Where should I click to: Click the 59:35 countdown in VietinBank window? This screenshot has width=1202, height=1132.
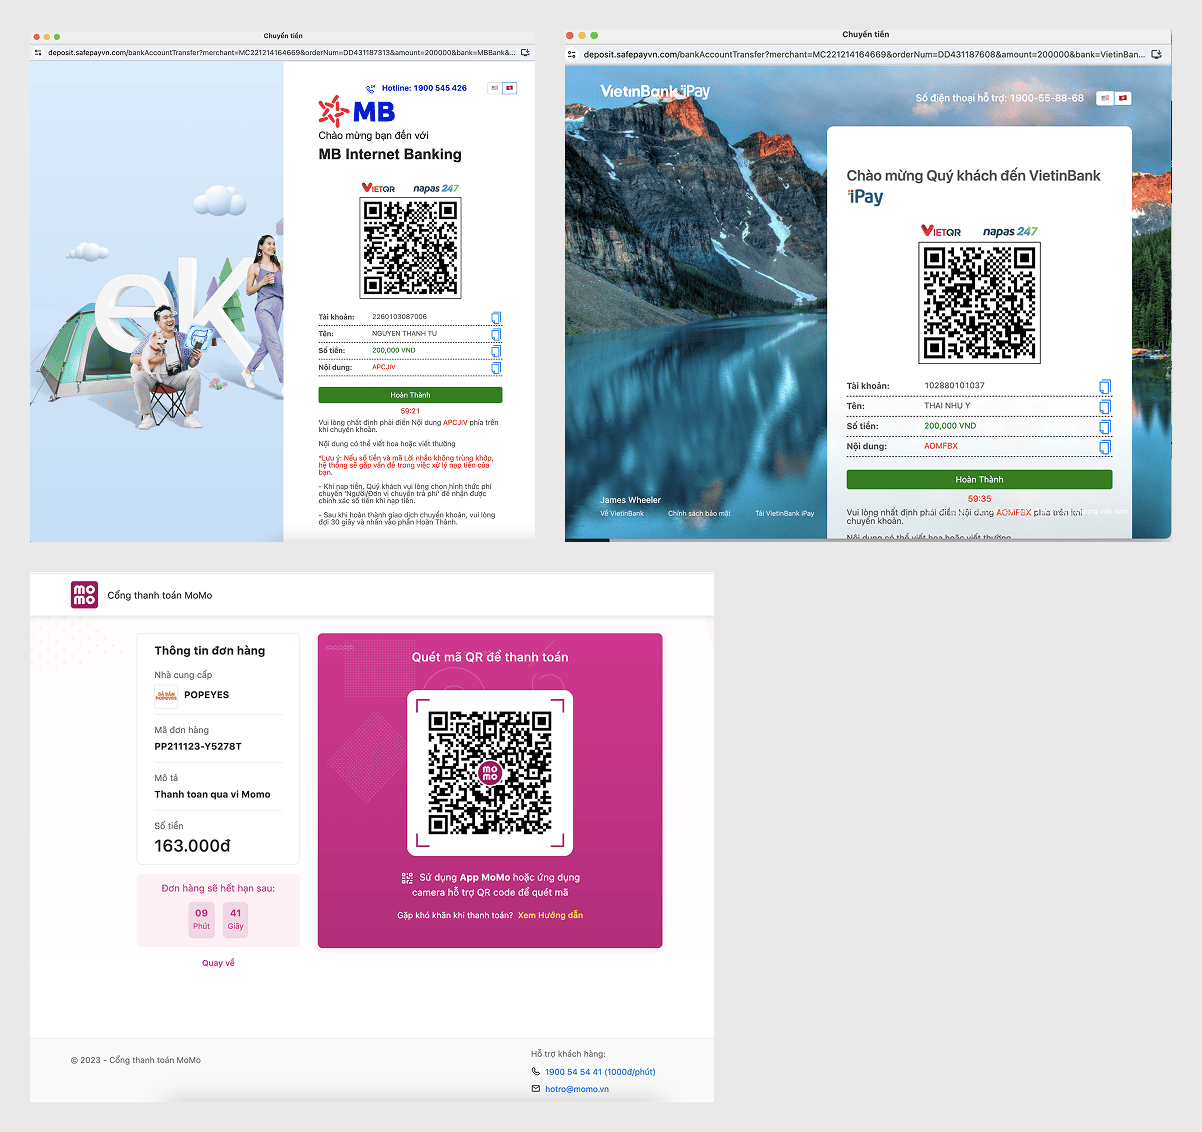[979, 498]
